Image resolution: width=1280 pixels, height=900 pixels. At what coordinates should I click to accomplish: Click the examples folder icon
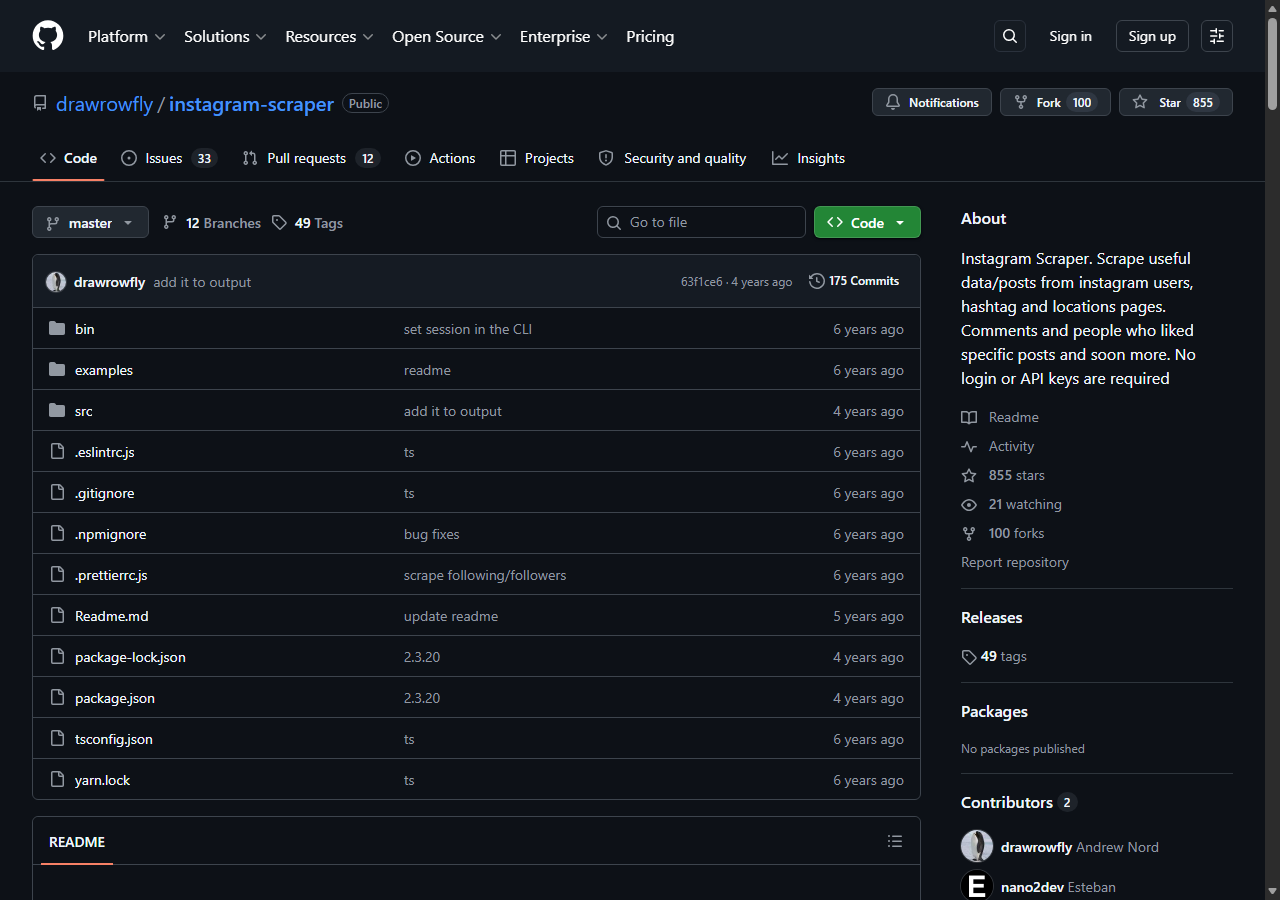click(57, 370)
